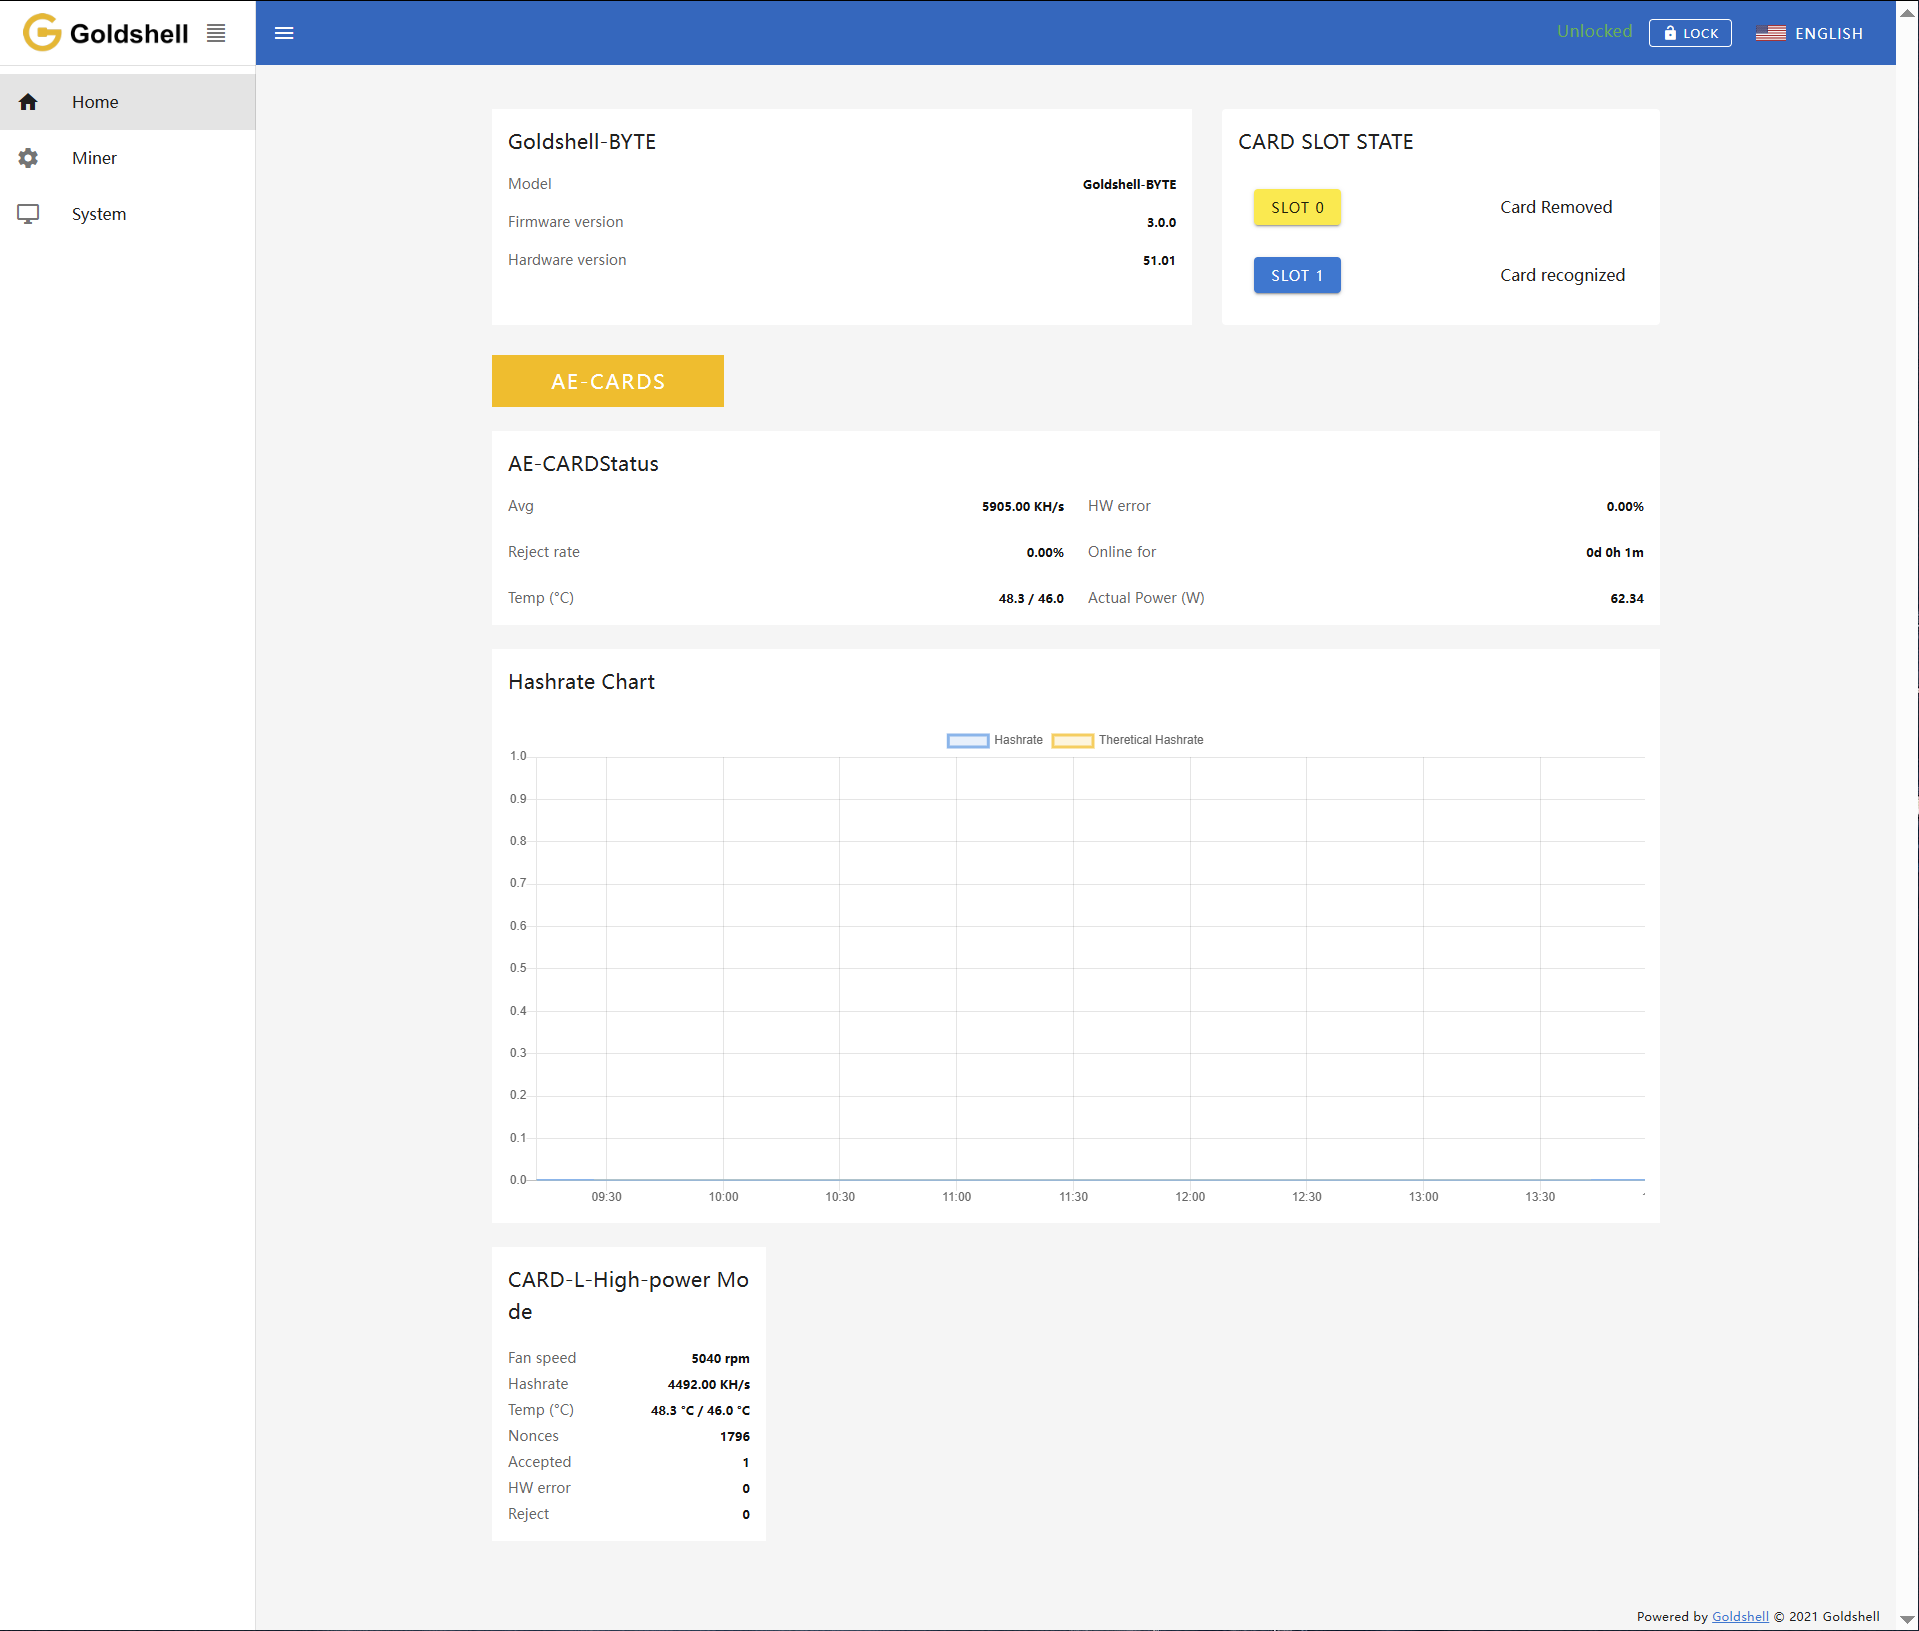Click the Hardware version value 51.01

[x=1159, y=261]
